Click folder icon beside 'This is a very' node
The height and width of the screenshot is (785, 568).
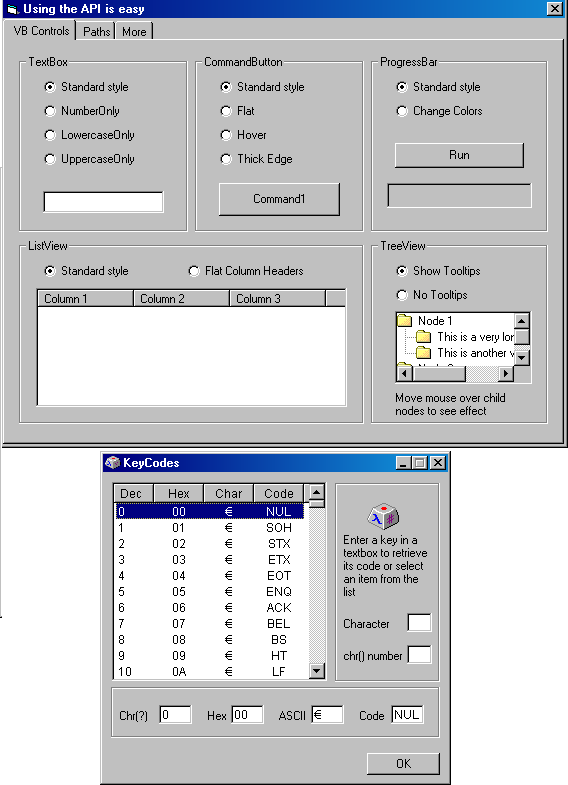(423, 336)
